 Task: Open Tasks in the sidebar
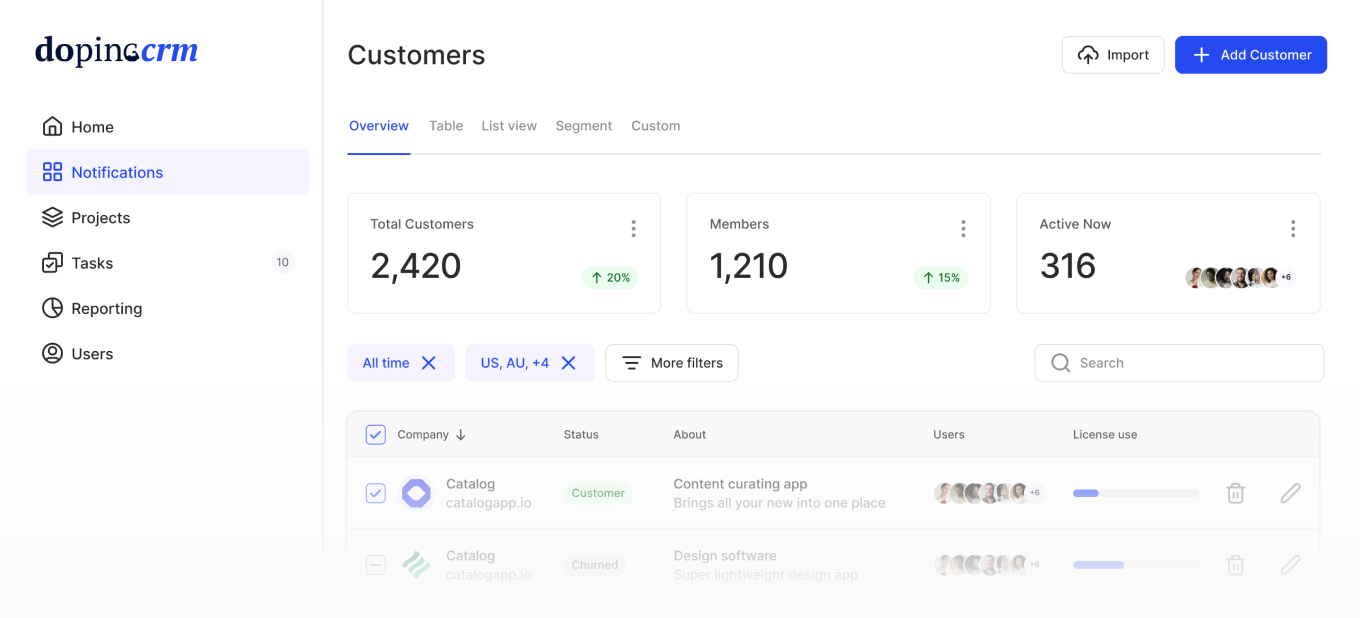click(167, 263)
